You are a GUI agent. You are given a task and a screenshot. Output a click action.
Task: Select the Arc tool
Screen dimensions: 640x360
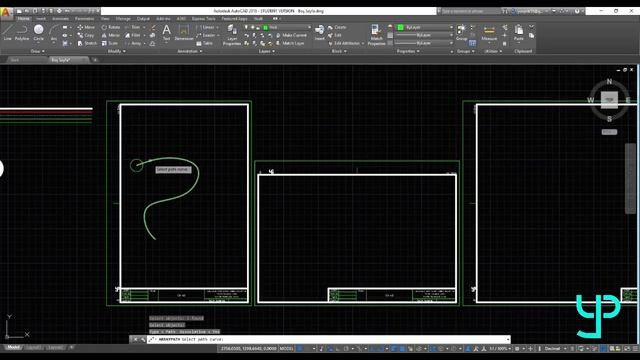pyautogui.click(x=53, y=32)
